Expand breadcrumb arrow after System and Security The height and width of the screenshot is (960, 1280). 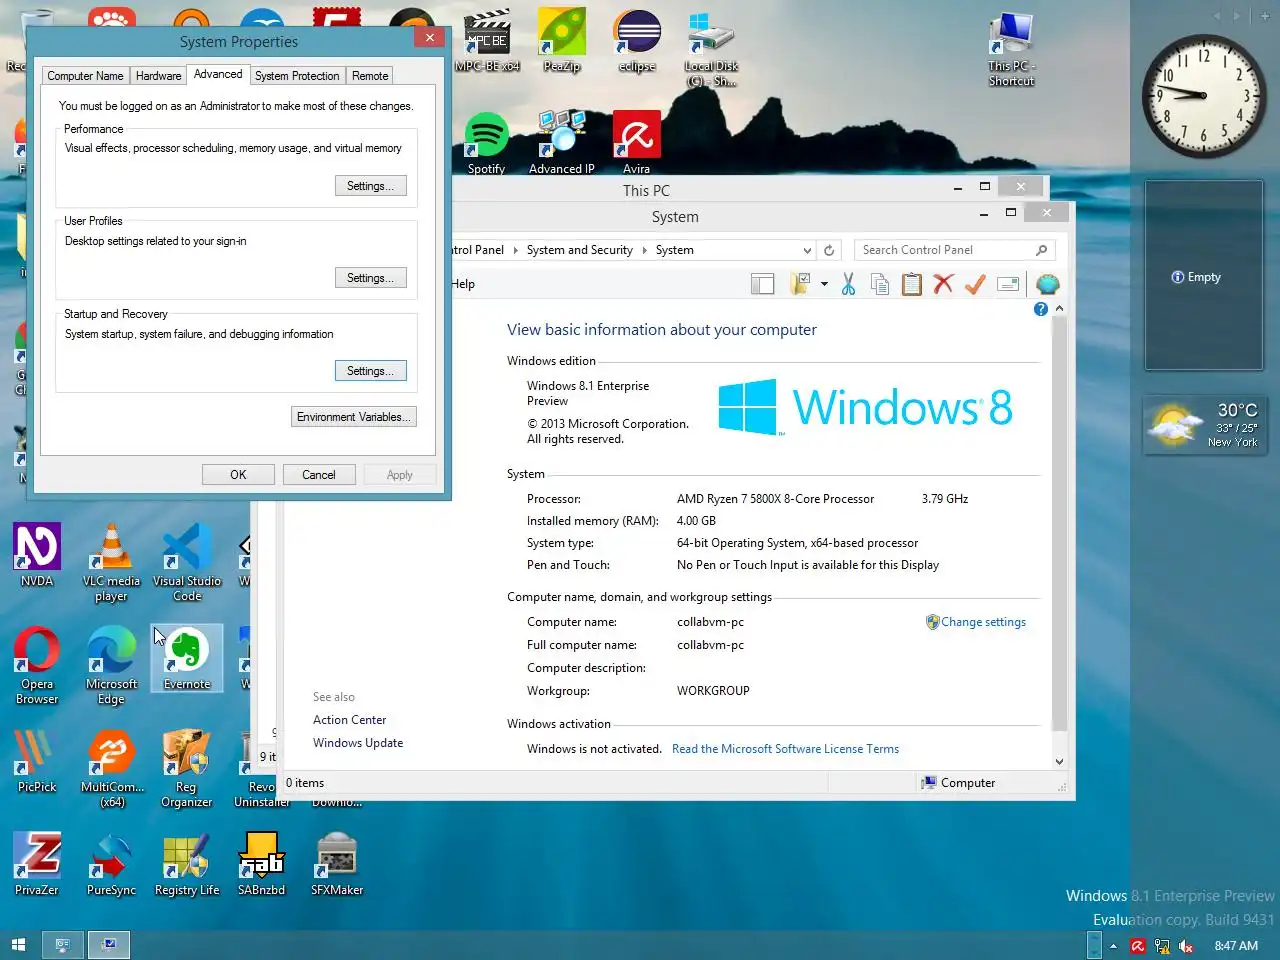click(644, 250)
